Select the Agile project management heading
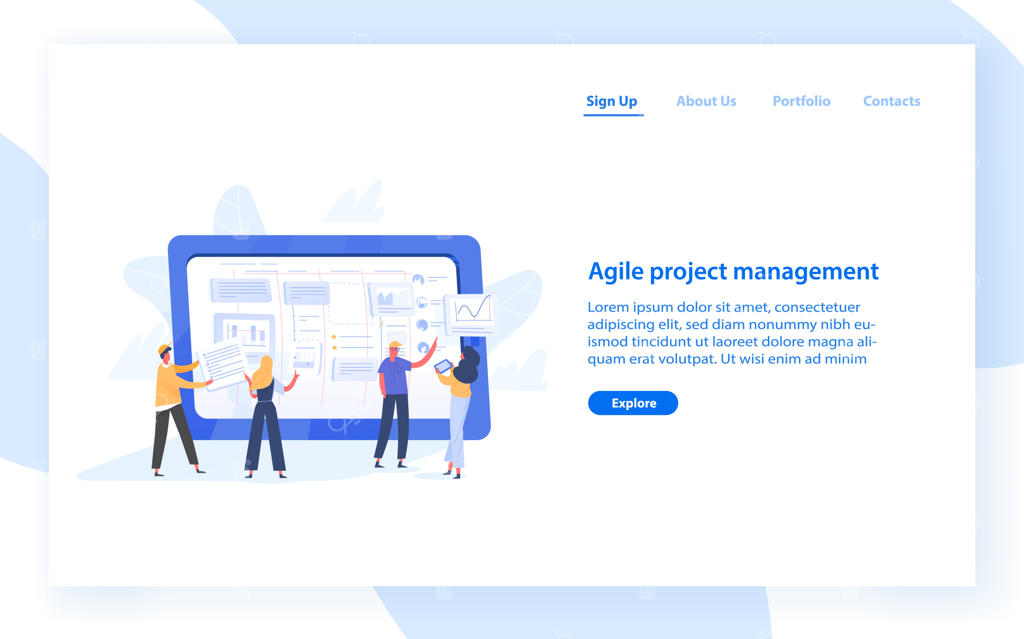Viewport: 1024px width, 639px height. 733,271
